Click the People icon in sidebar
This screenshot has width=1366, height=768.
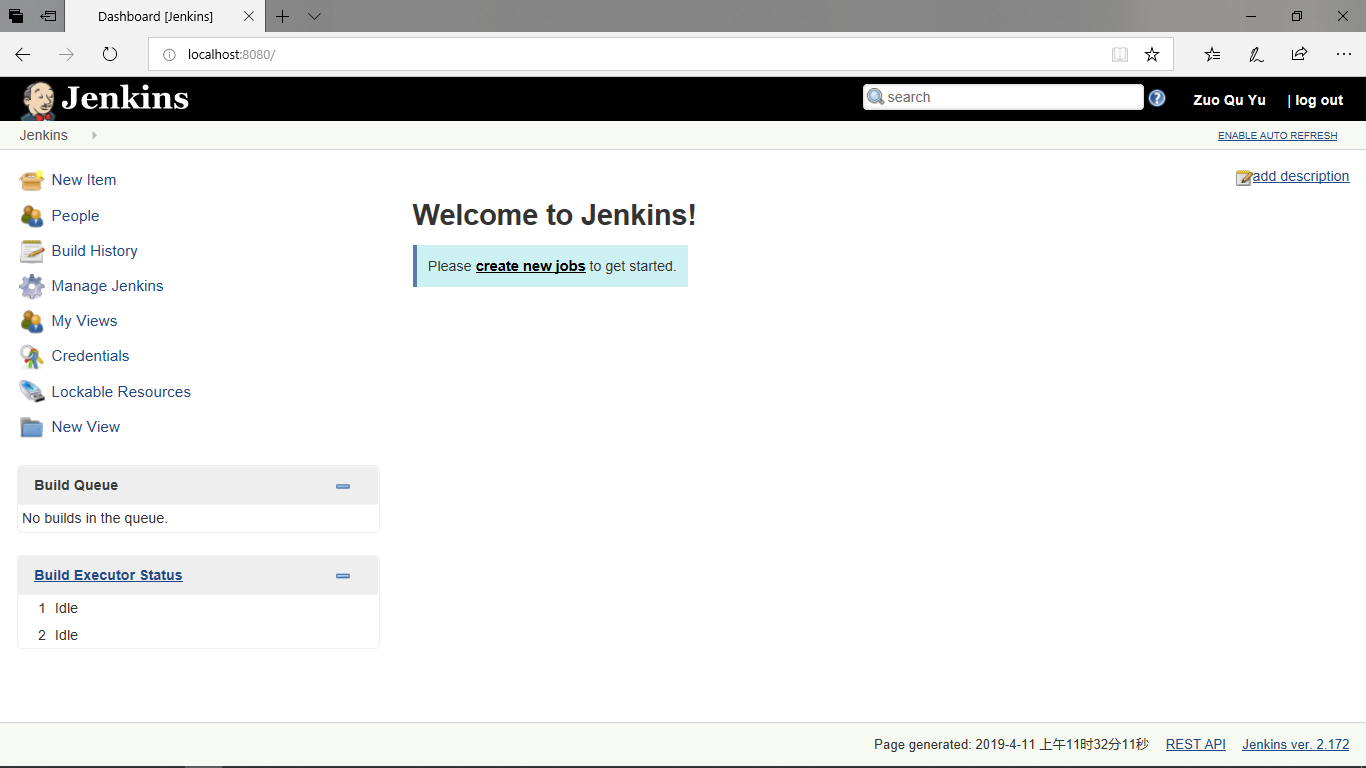(x=32, y=216)
